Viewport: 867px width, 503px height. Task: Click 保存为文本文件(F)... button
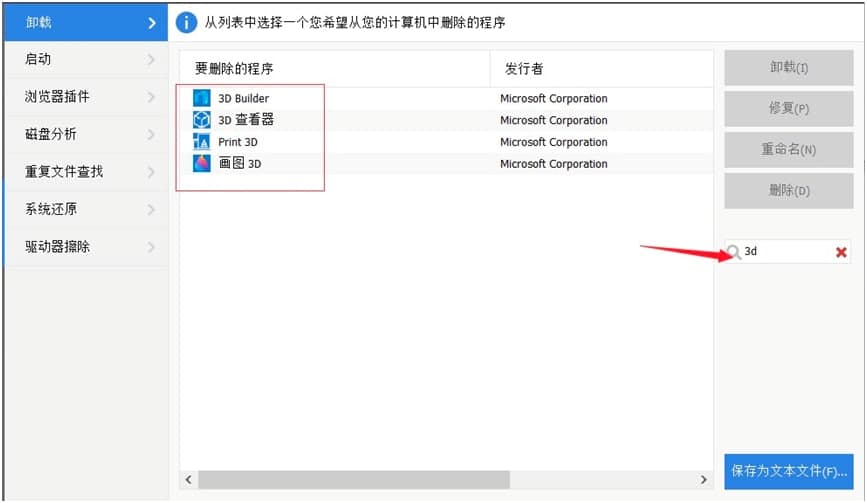788,471
